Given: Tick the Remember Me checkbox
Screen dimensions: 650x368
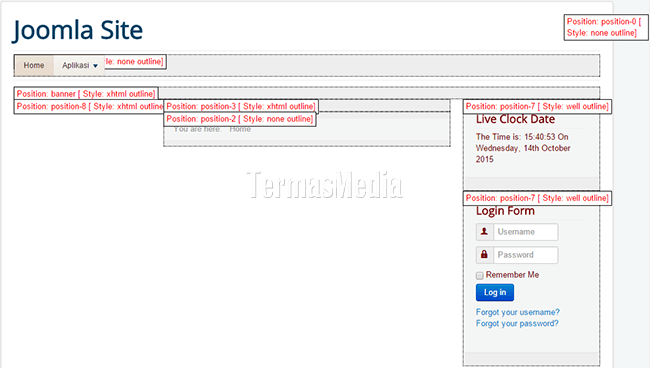Looking at the screenshot, I should (x=480, y=275).
